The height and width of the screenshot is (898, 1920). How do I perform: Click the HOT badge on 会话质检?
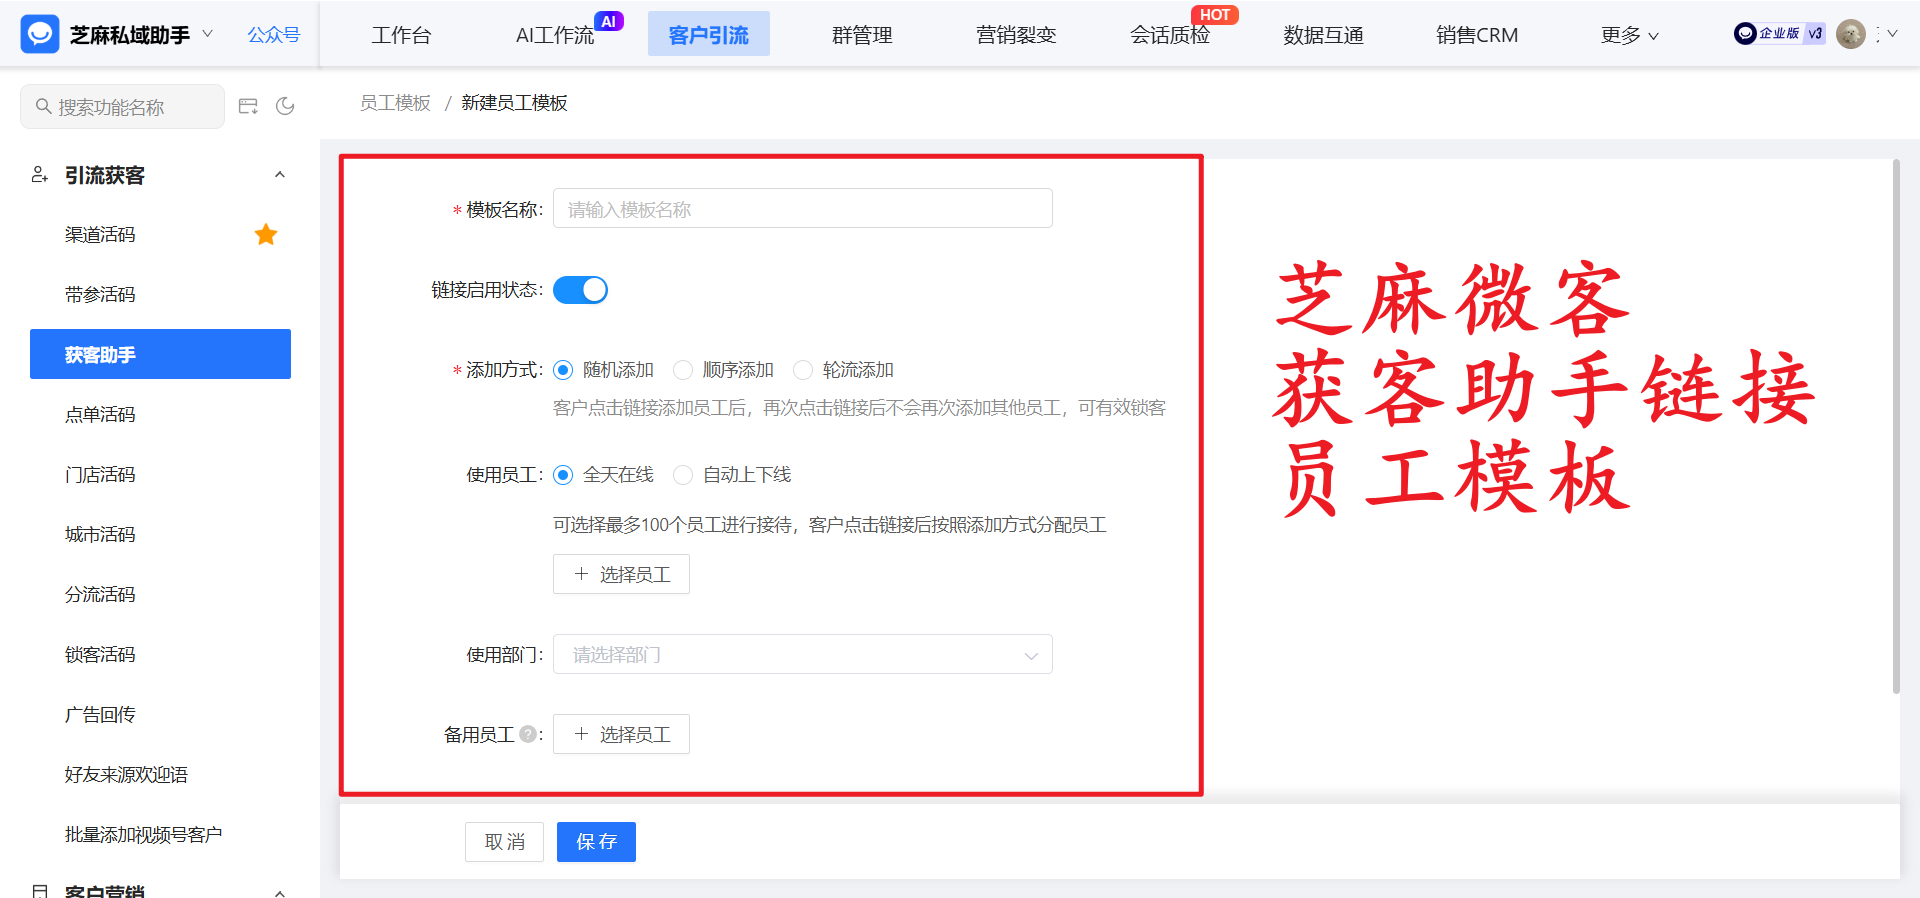(1214, 15)
